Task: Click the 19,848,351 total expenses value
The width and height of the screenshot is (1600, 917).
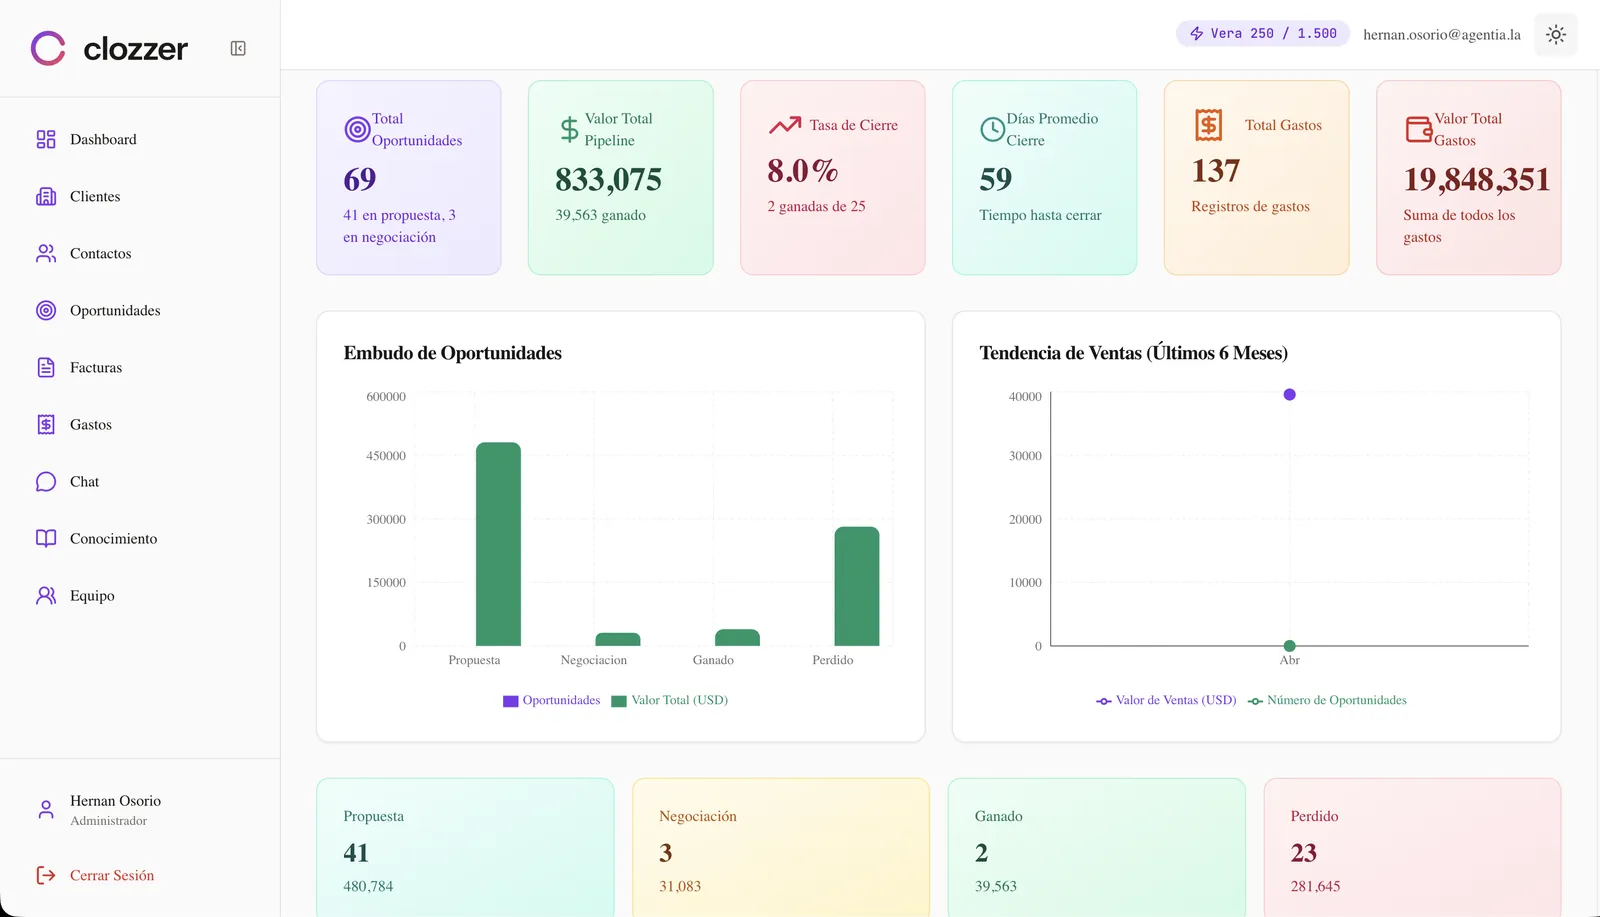Action: [1477, 180]
